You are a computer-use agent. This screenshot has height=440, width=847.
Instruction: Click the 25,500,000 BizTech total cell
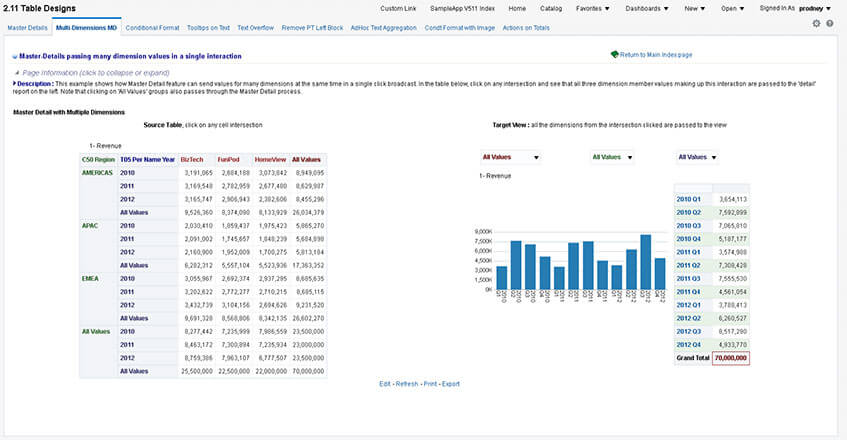197,371
